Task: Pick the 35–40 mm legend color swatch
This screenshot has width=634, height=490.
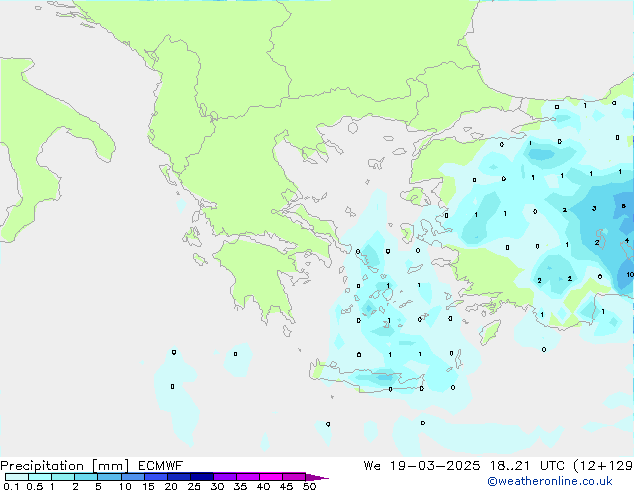Action: [x=248, y=477]
